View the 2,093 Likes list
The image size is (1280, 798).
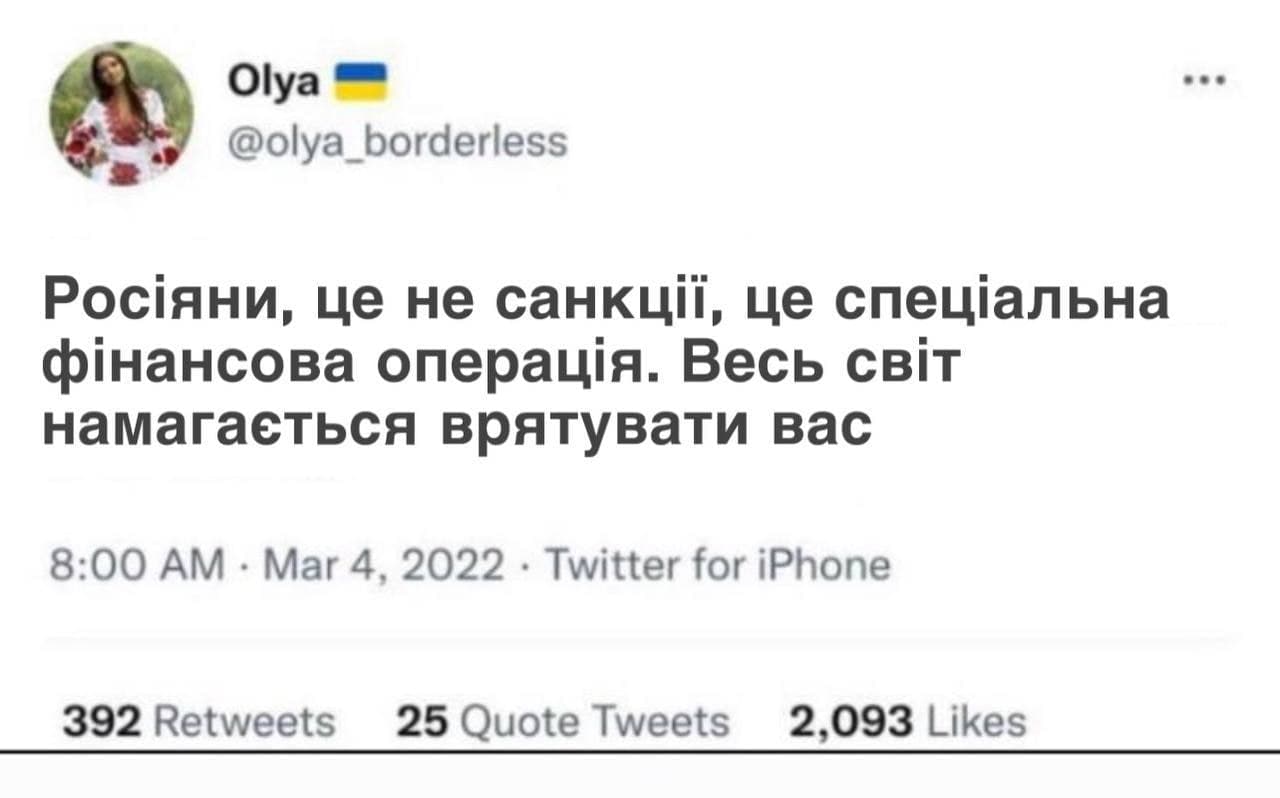click(906, 721)
